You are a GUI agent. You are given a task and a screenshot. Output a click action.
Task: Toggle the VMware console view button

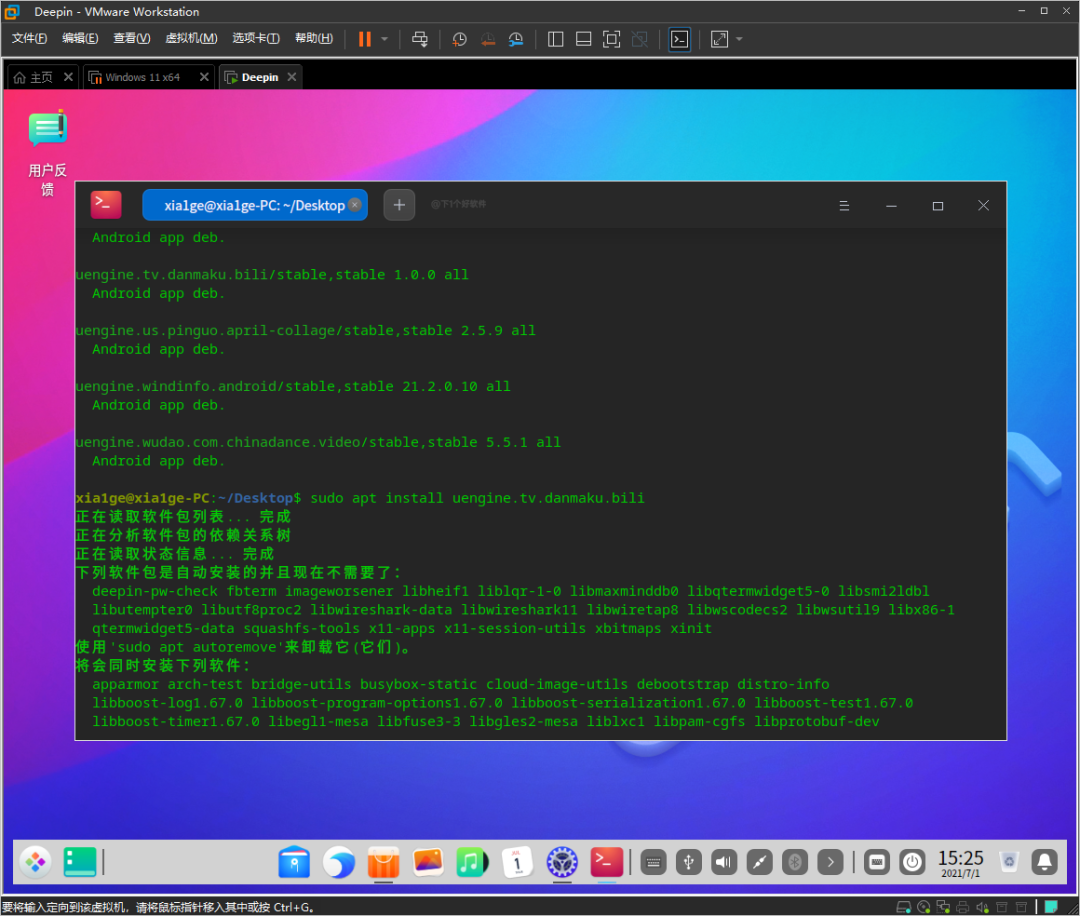[679, 39]
